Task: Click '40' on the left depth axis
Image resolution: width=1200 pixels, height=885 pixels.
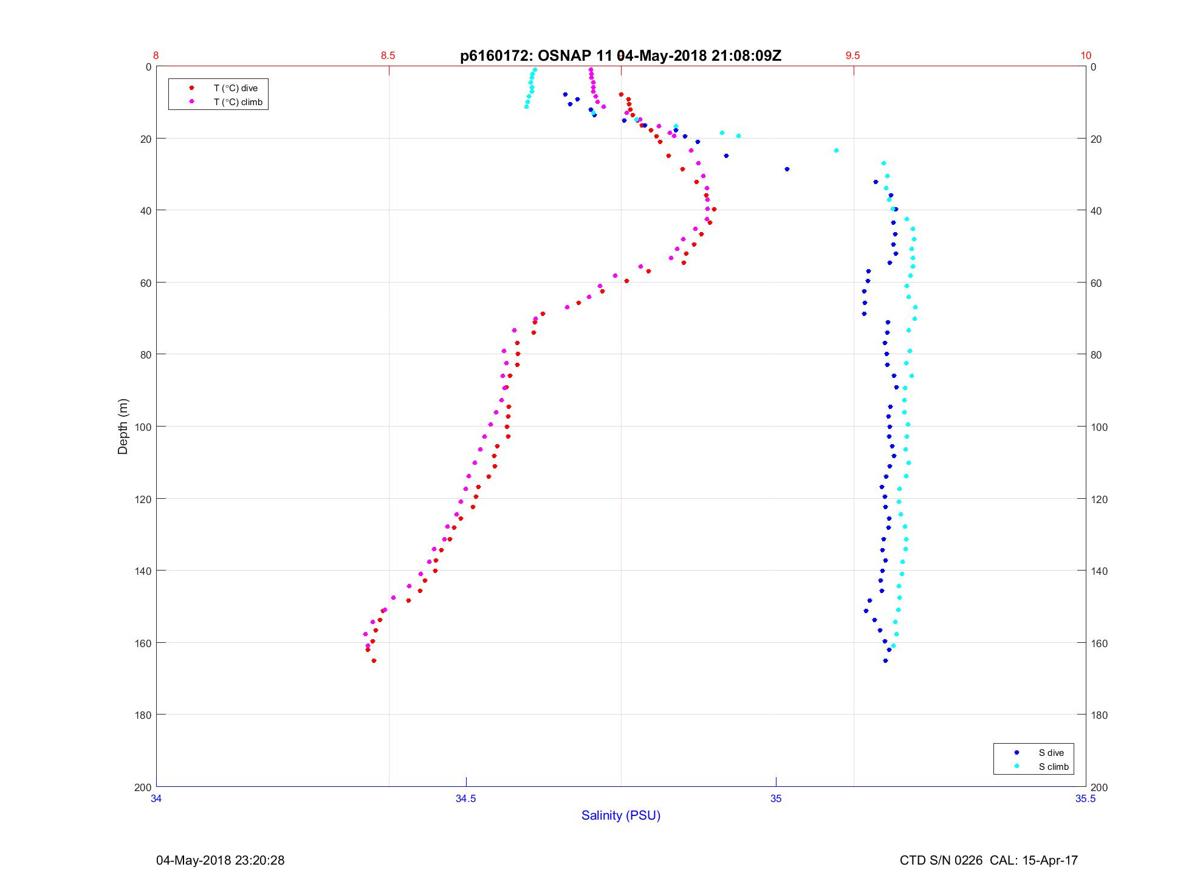Action: 145,211
